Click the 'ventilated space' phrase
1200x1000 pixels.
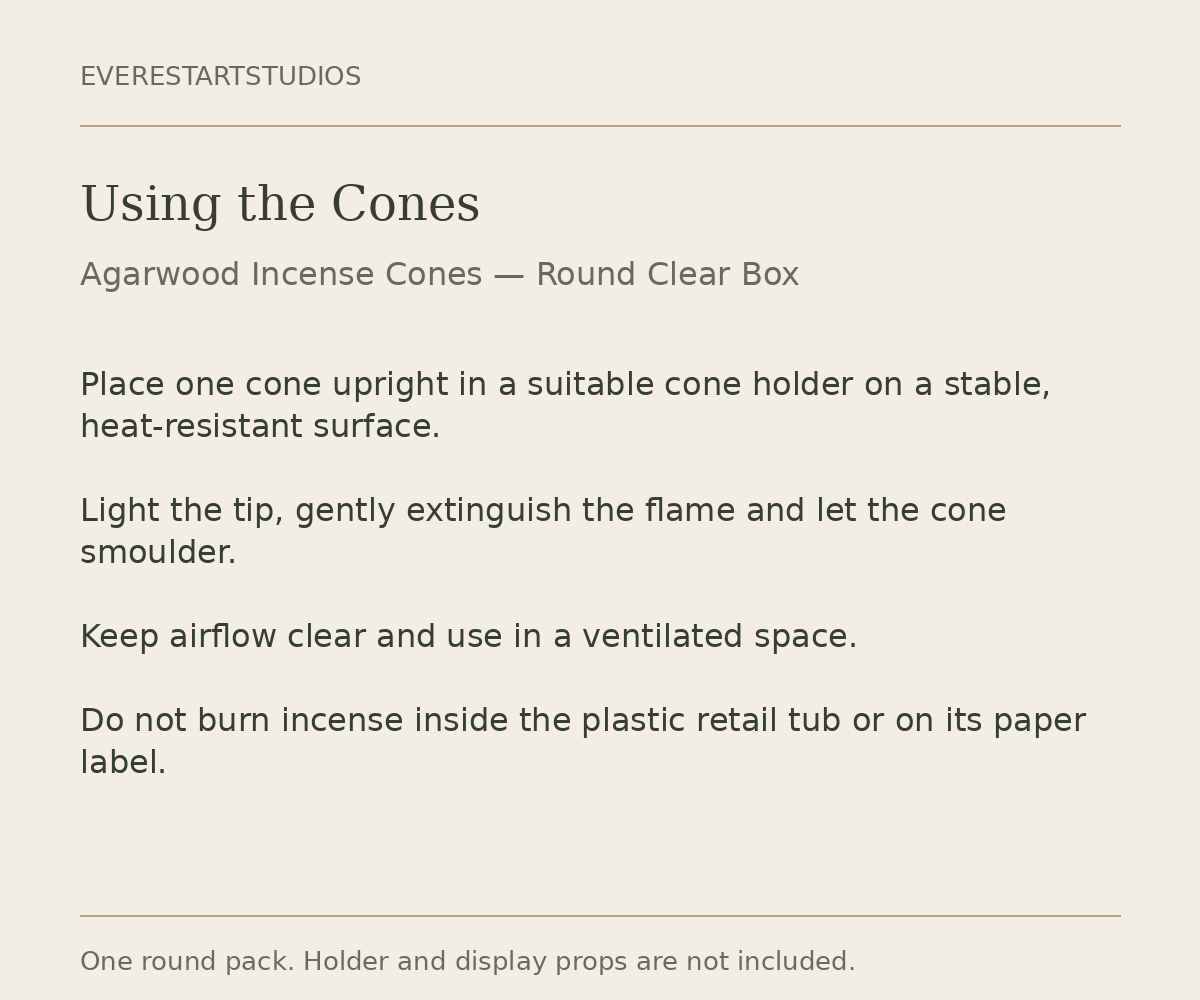point(719,637)
